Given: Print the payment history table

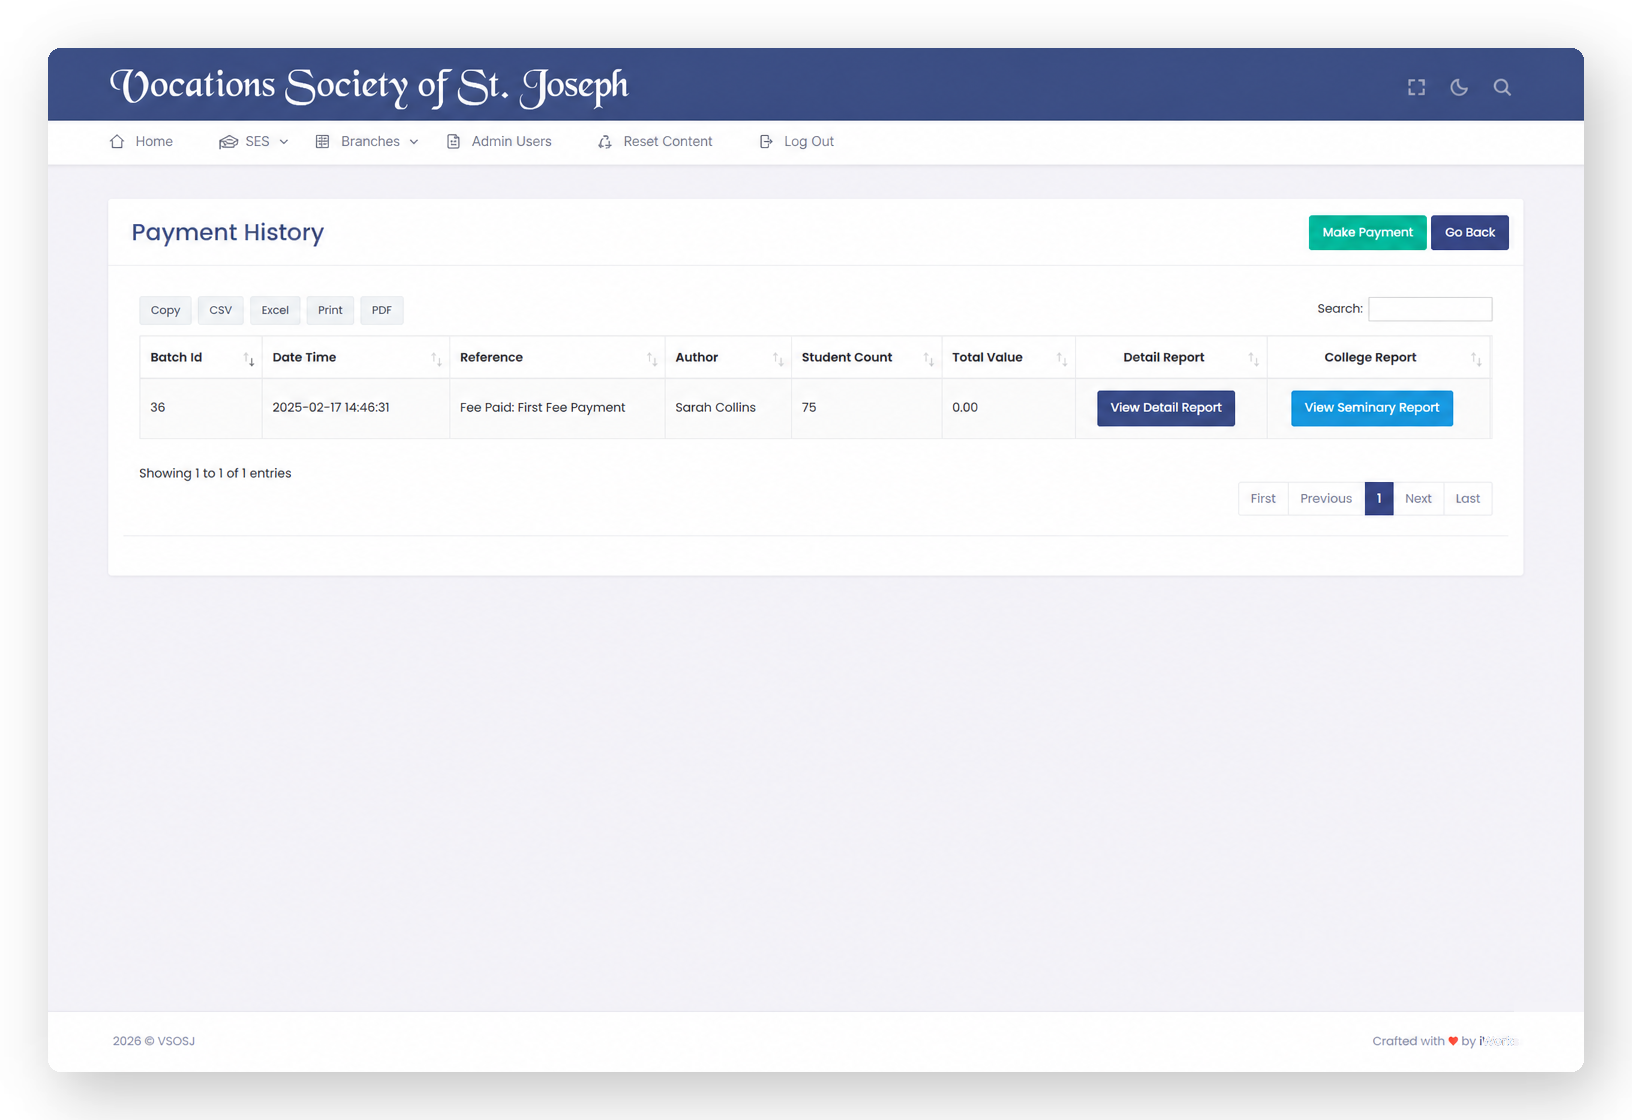Looking at the screenshot, I should (330, 310).
